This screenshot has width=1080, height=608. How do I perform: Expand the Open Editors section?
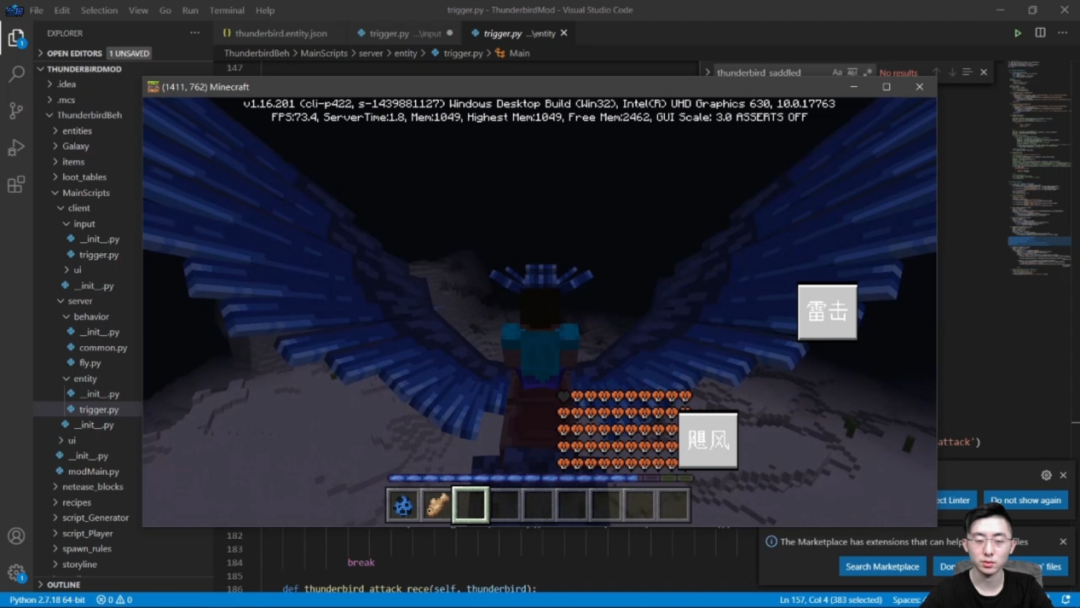pyautogui.click(x=74, y=53)
